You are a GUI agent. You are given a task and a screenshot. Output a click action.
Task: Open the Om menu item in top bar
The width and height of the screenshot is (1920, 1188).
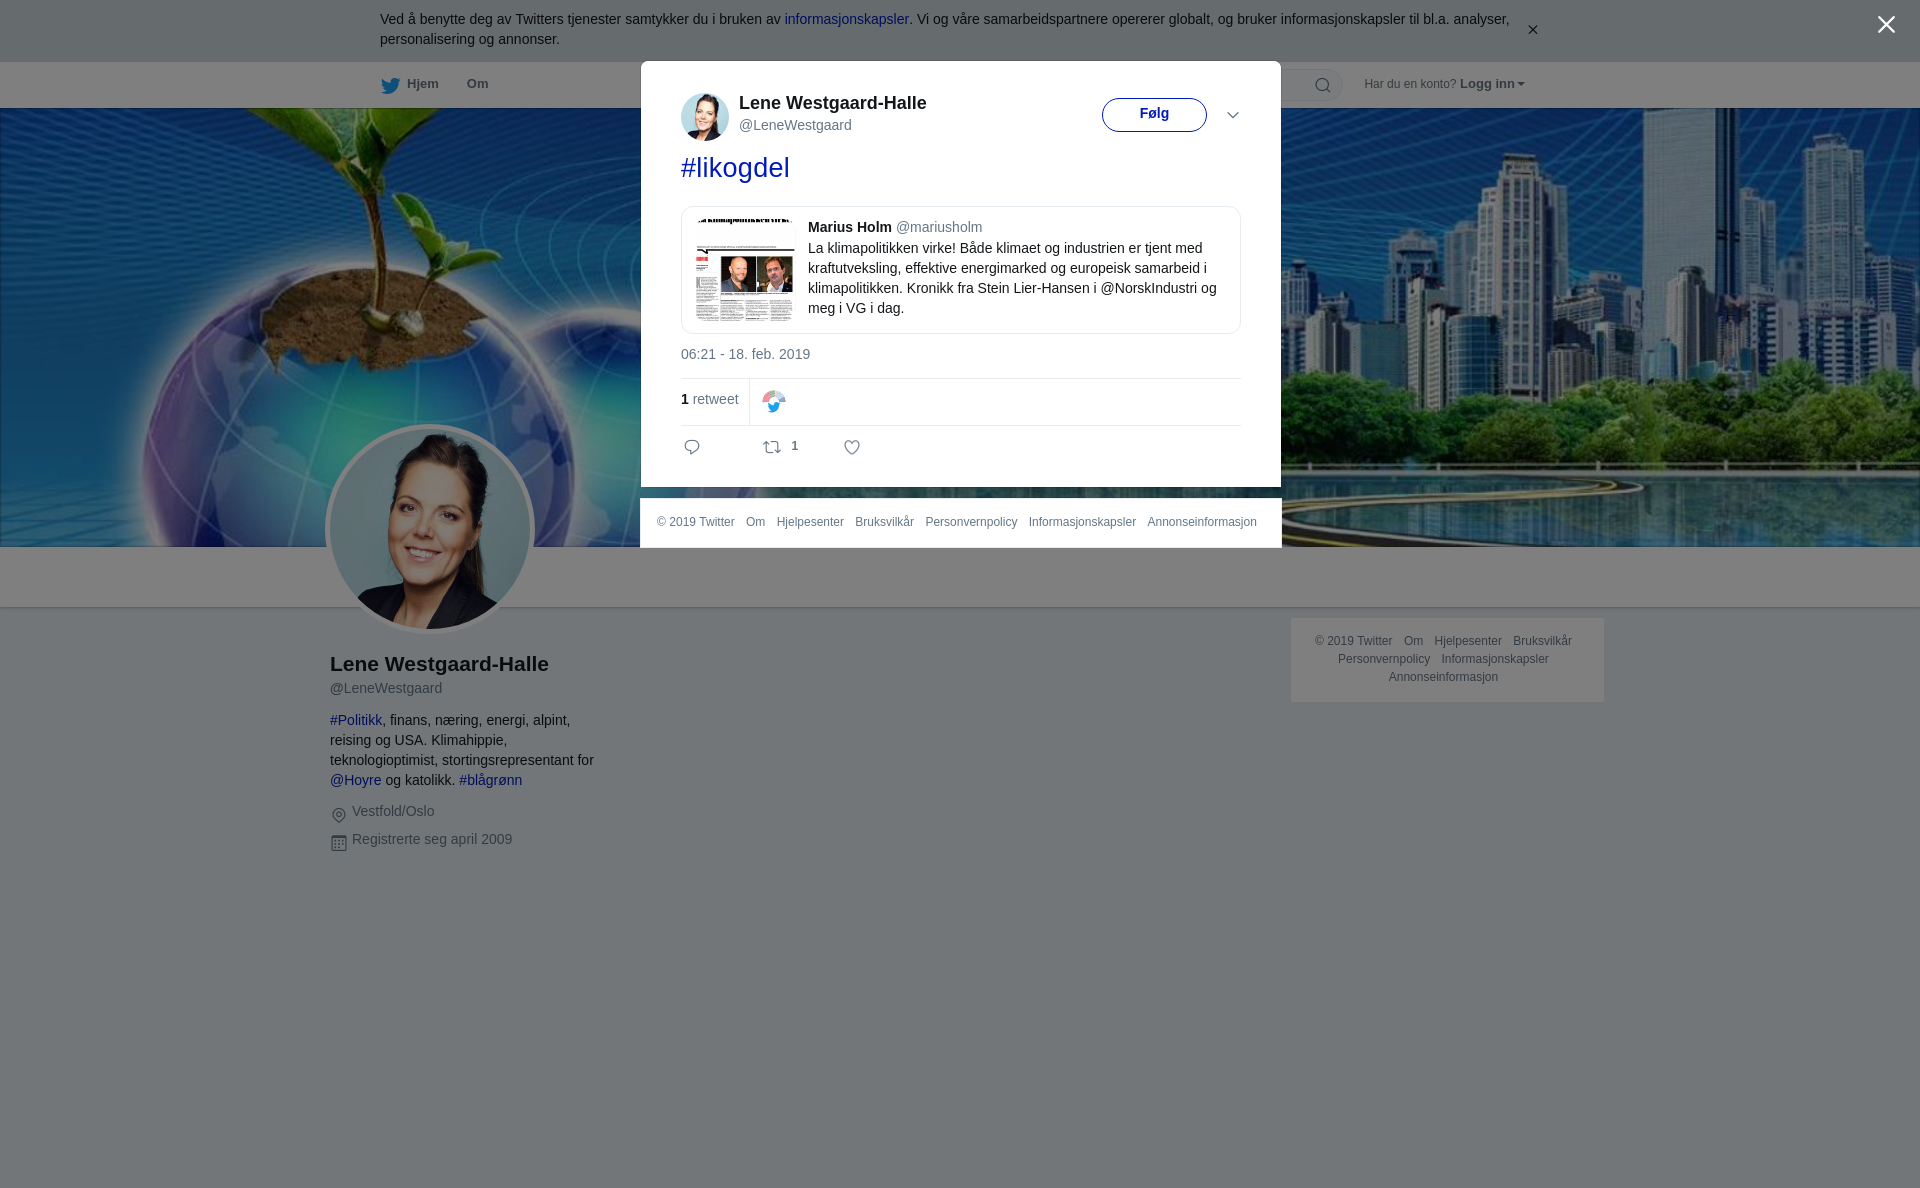click(477, 84)
